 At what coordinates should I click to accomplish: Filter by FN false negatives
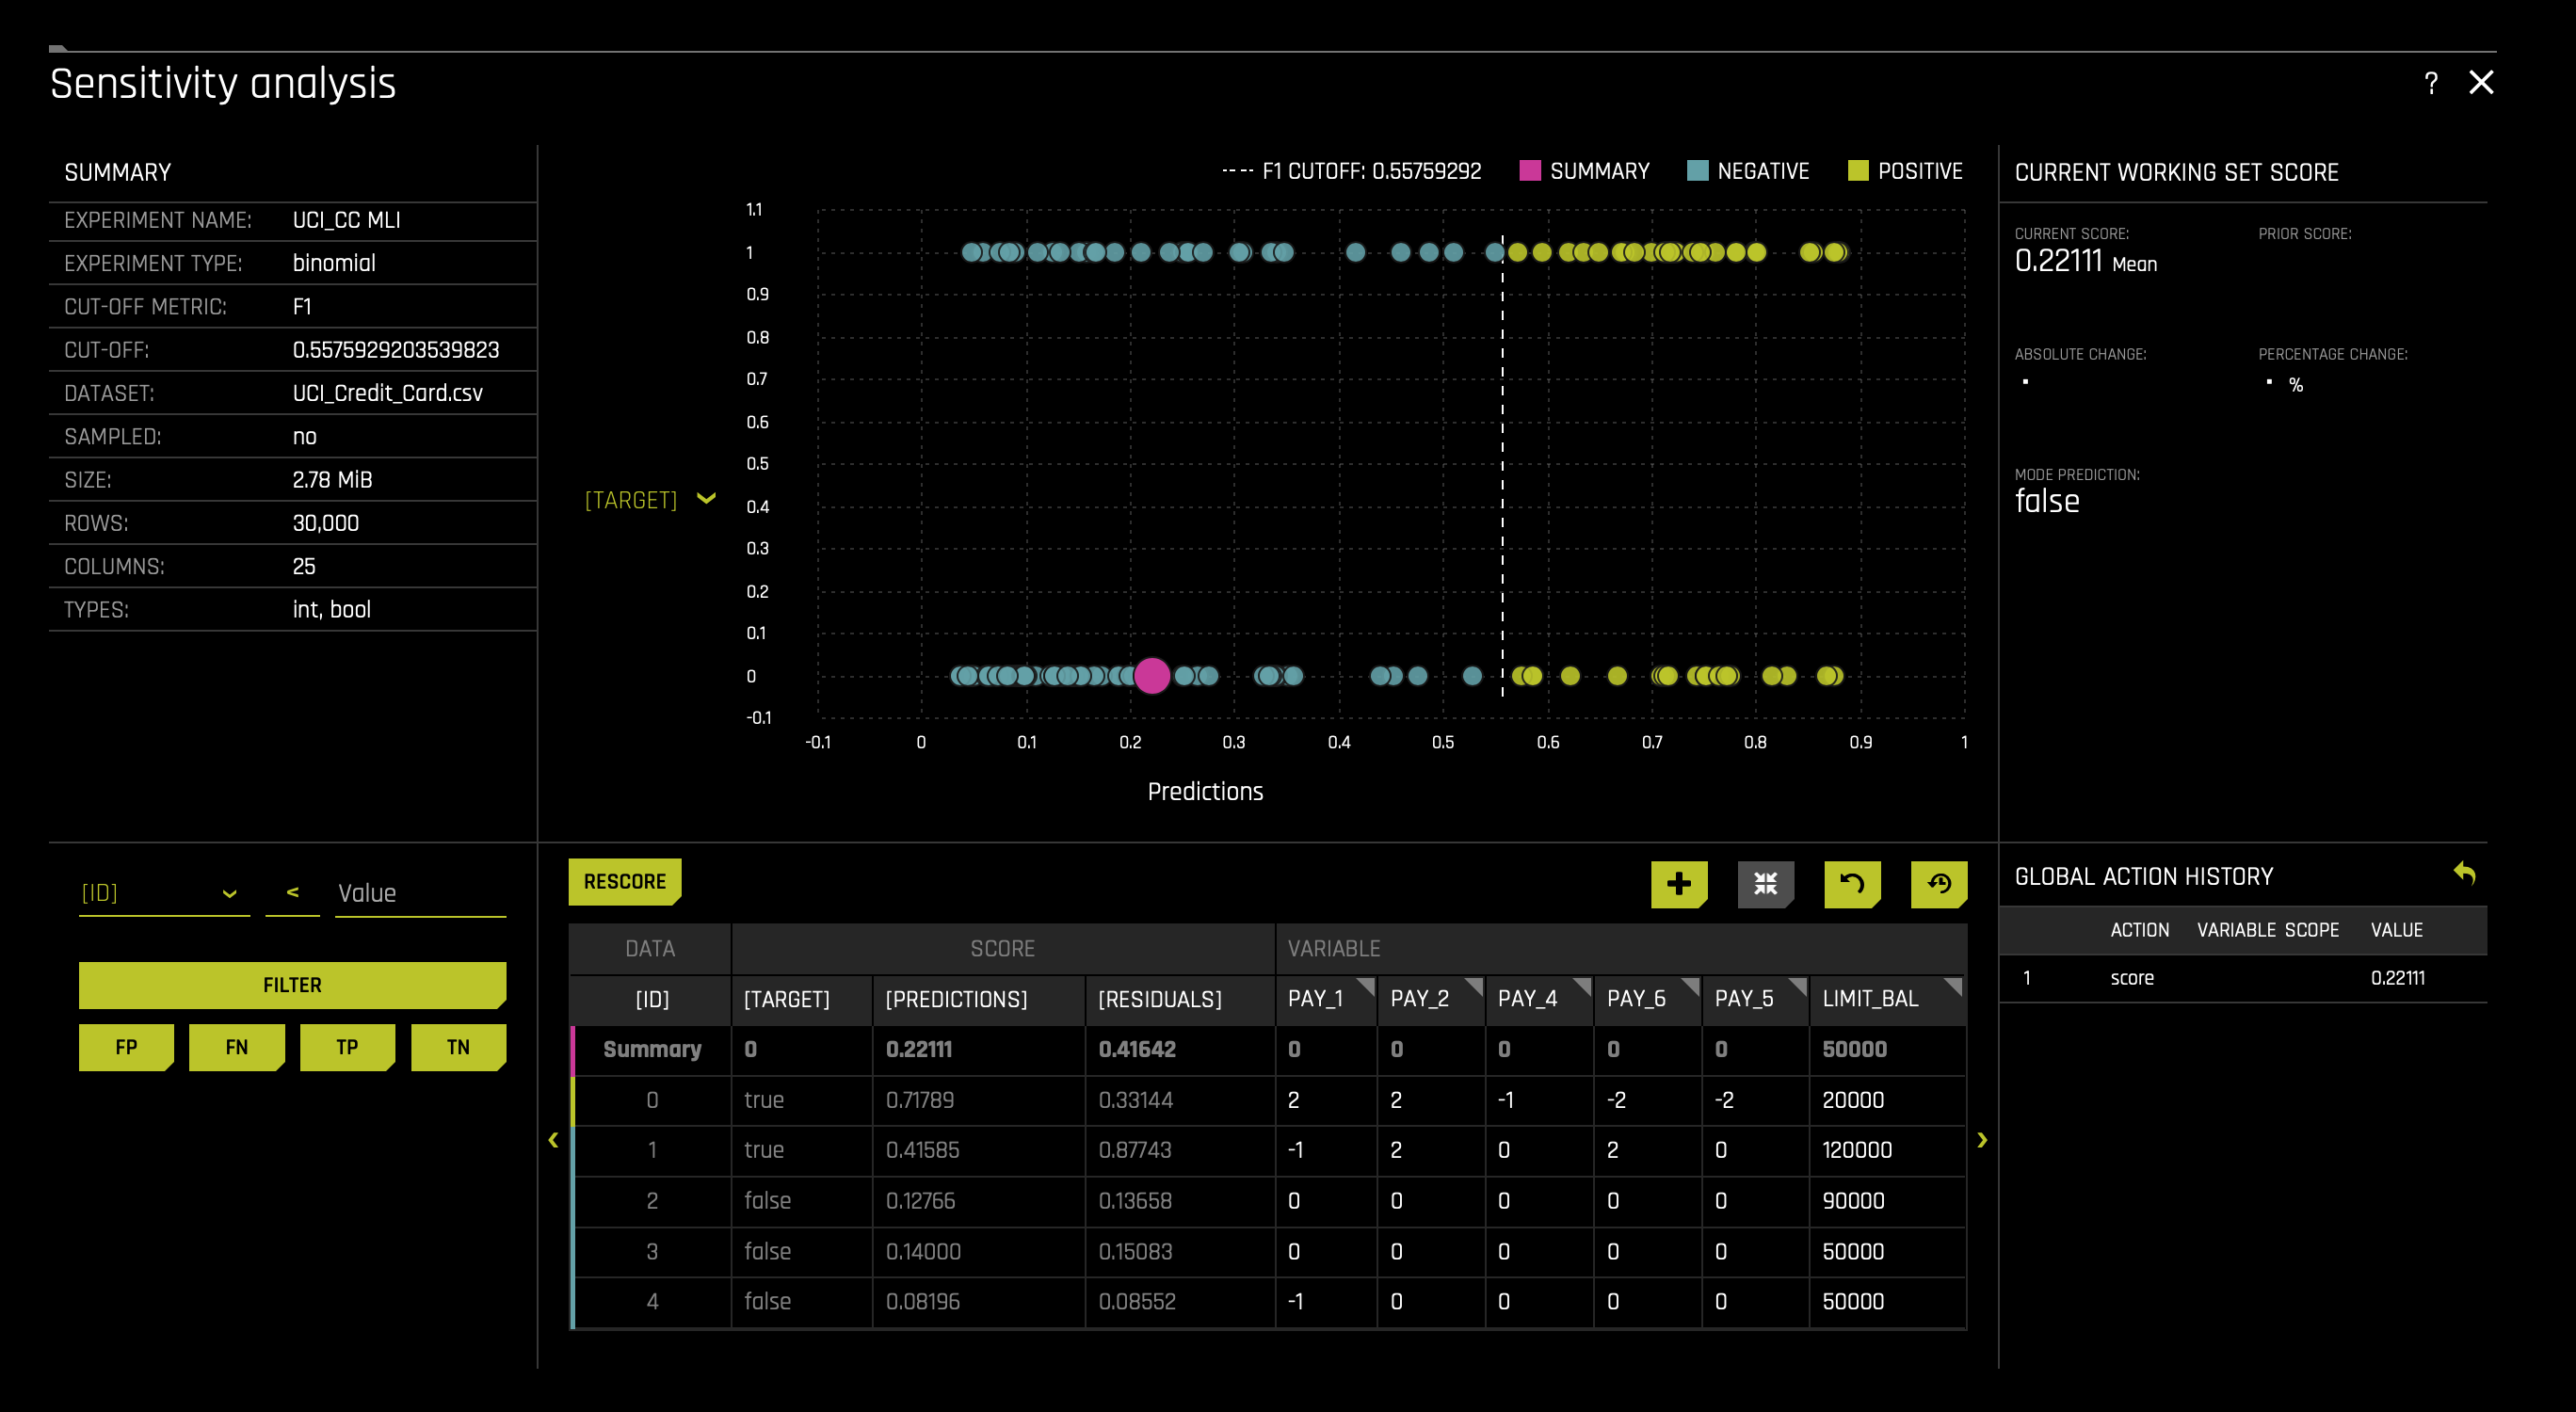pos(236,1047)
